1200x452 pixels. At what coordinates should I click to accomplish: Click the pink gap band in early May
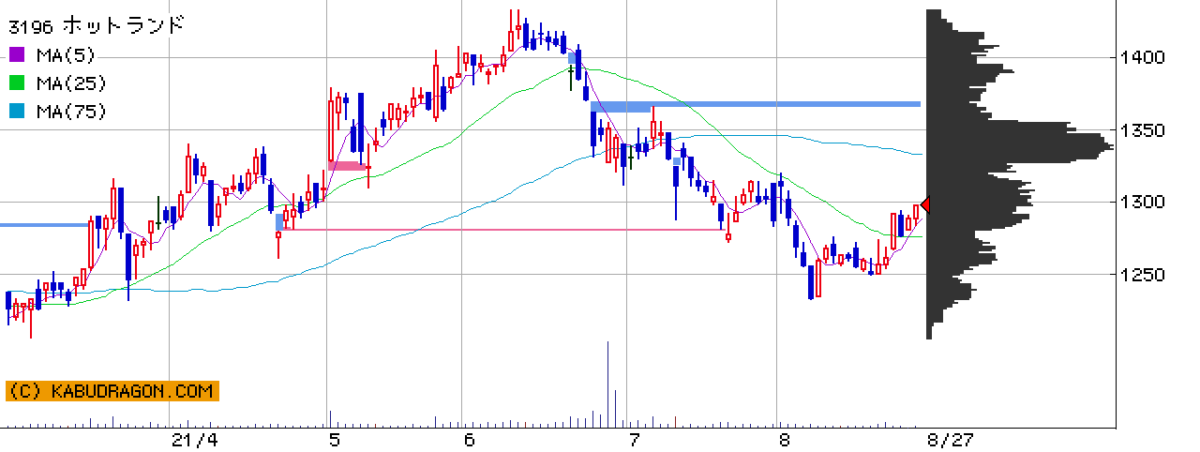(348, 166)
